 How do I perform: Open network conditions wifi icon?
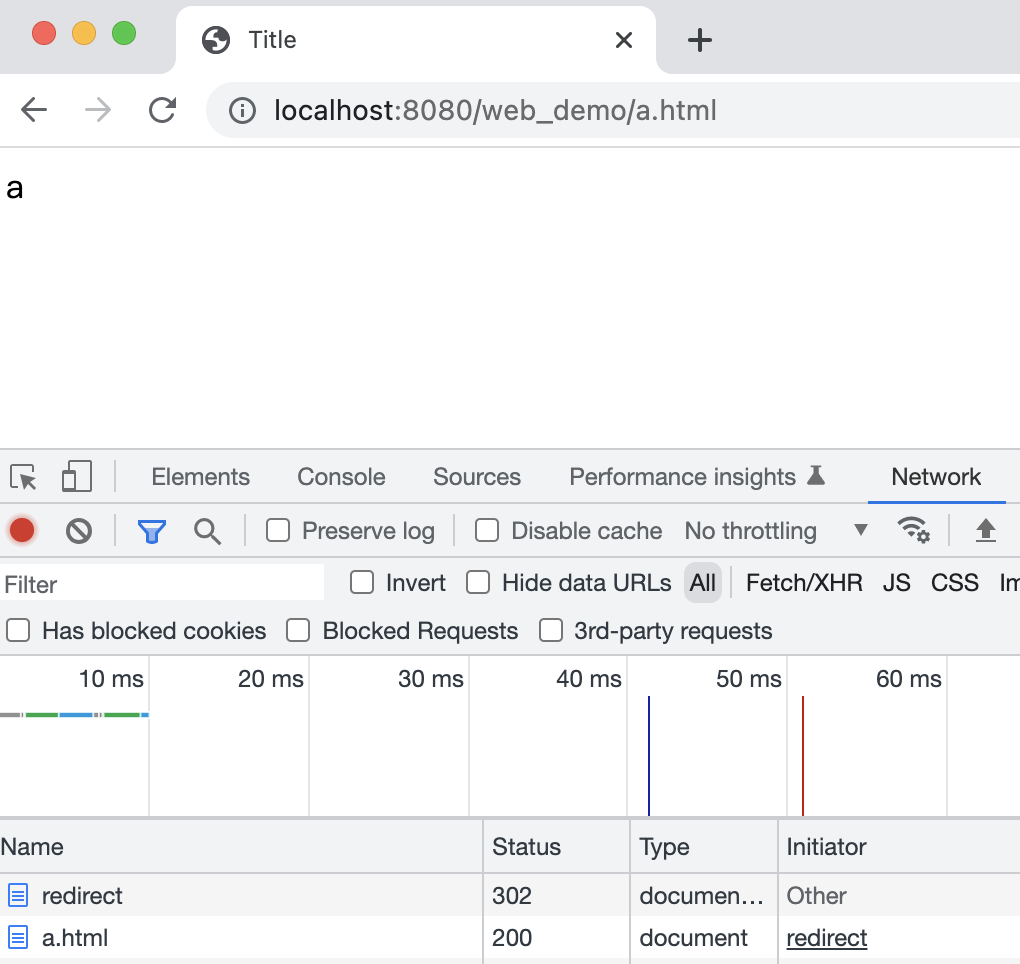[x=913, y=530]
